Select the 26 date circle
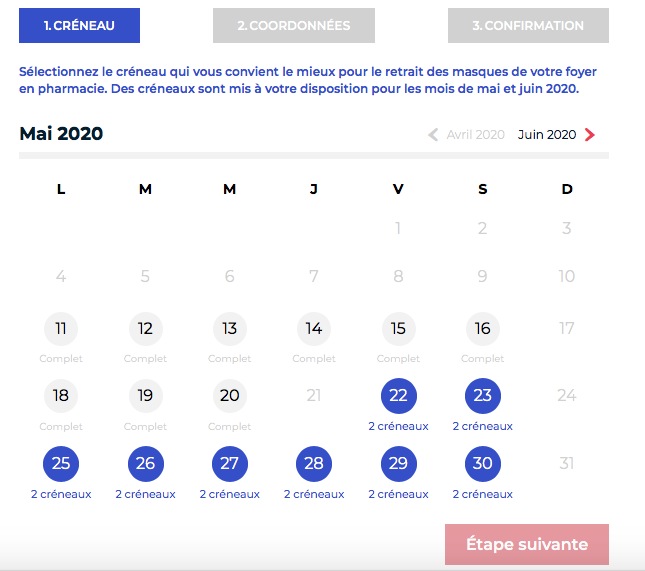This screenshot has height=571, width=645. (x=145, y=463)
